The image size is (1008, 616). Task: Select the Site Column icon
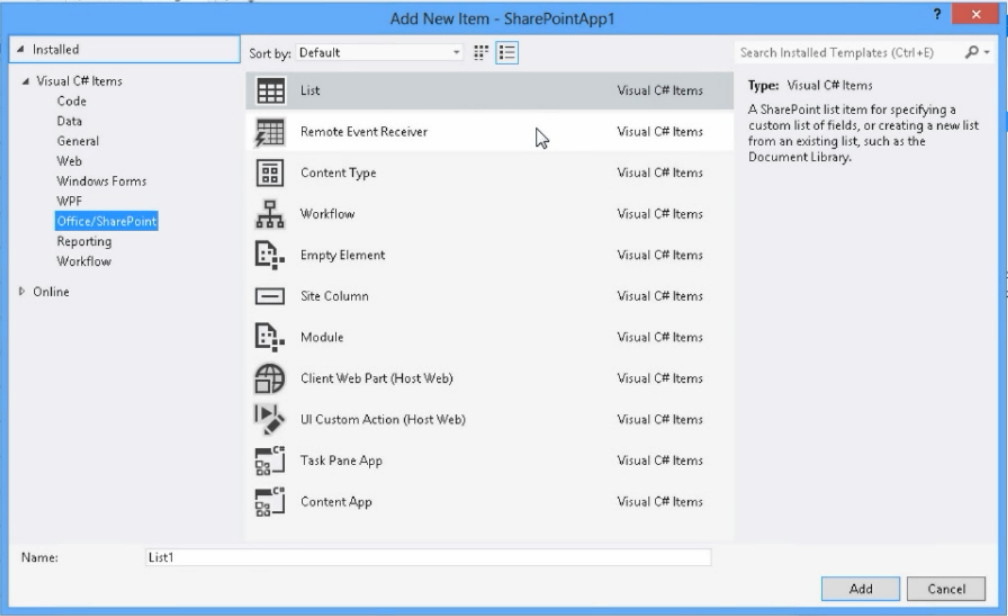pos(270,296)
